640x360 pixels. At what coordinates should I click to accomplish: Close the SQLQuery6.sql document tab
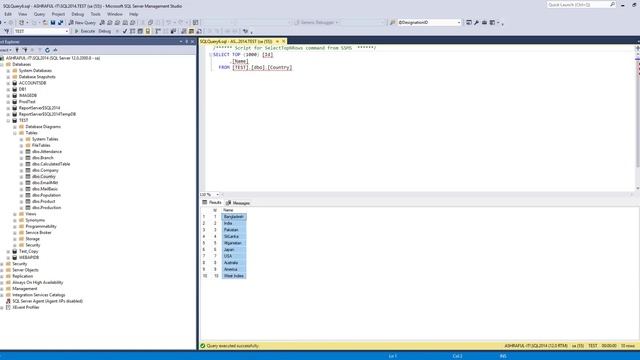[283, 41]
